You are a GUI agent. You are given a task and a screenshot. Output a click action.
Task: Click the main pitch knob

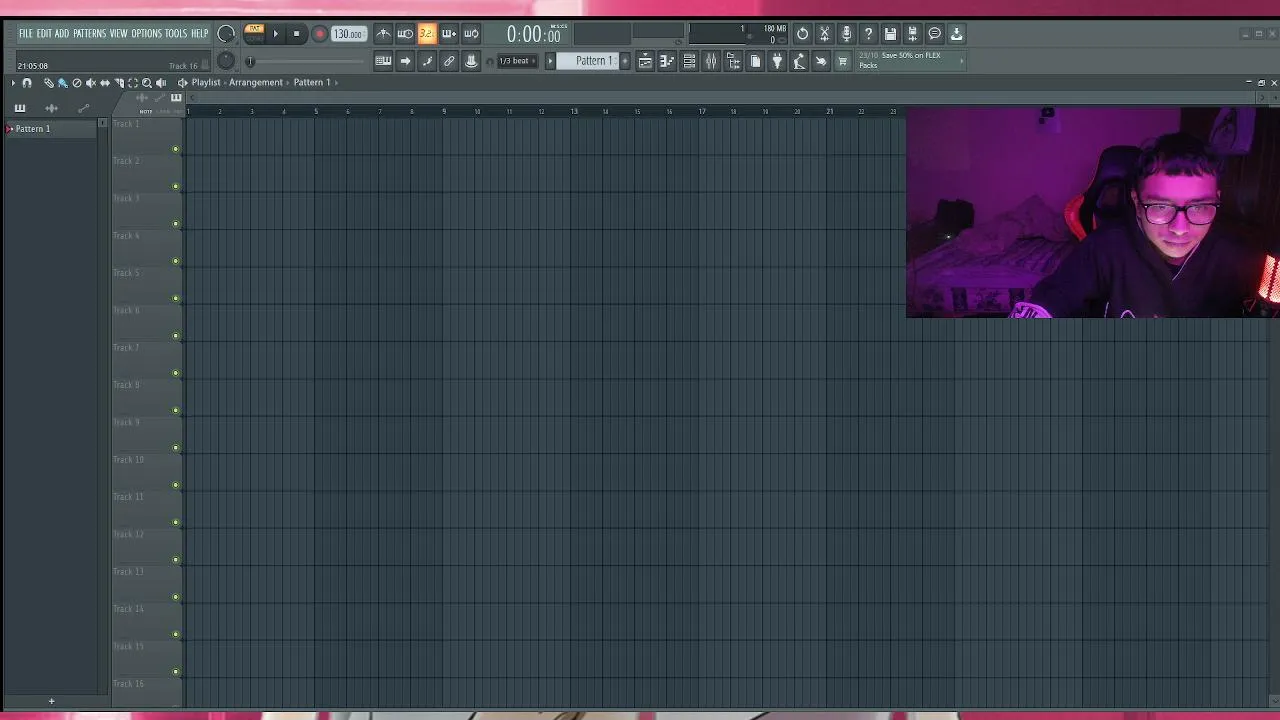226,60
